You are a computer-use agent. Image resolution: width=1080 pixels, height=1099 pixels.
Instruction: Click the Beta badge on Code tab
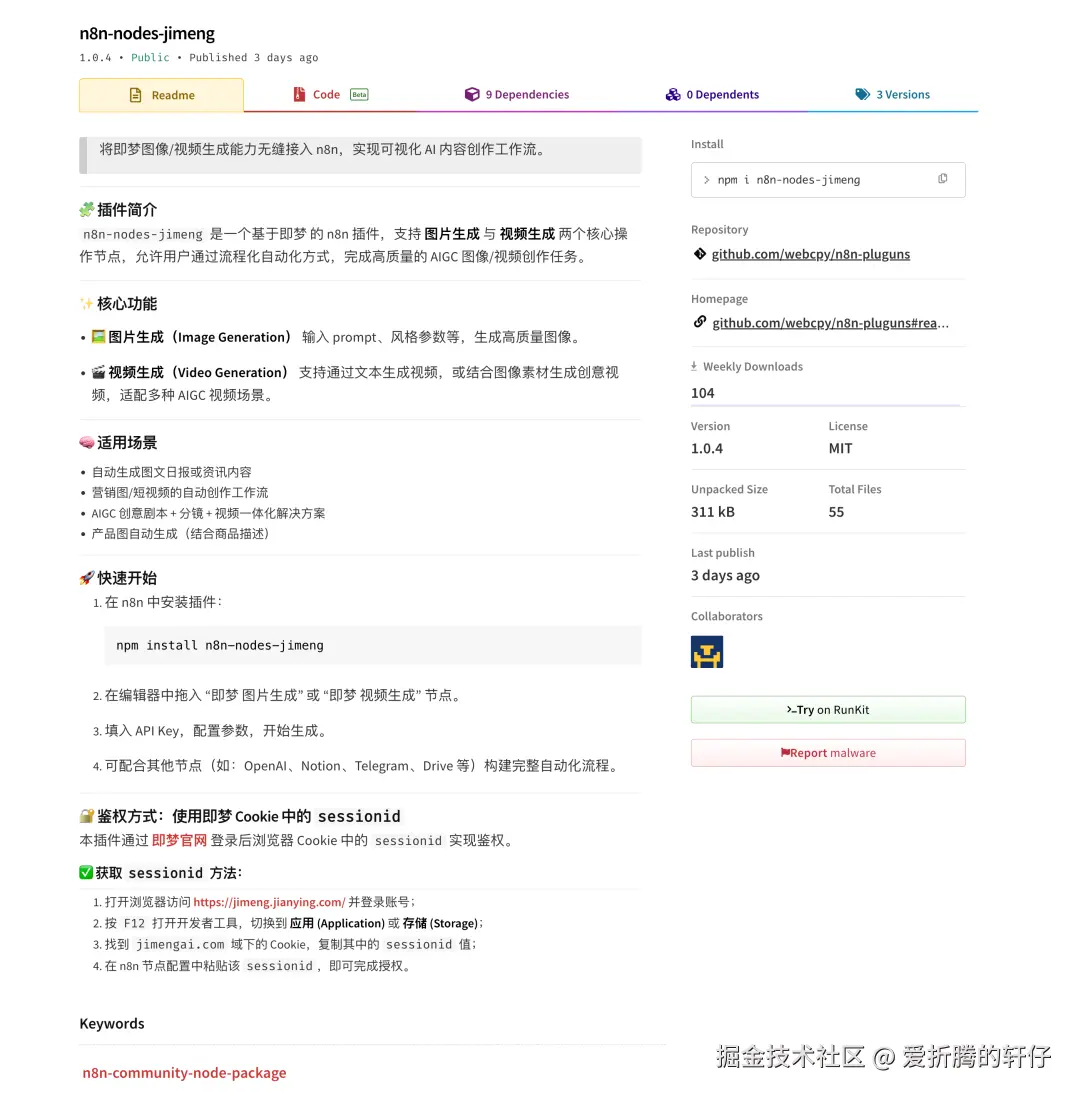(359, 95)
